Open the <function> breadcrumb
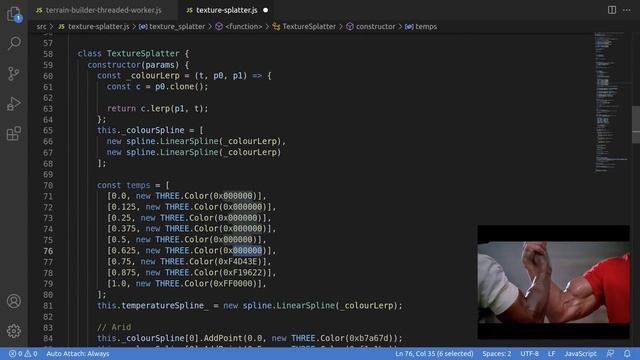 239,27
